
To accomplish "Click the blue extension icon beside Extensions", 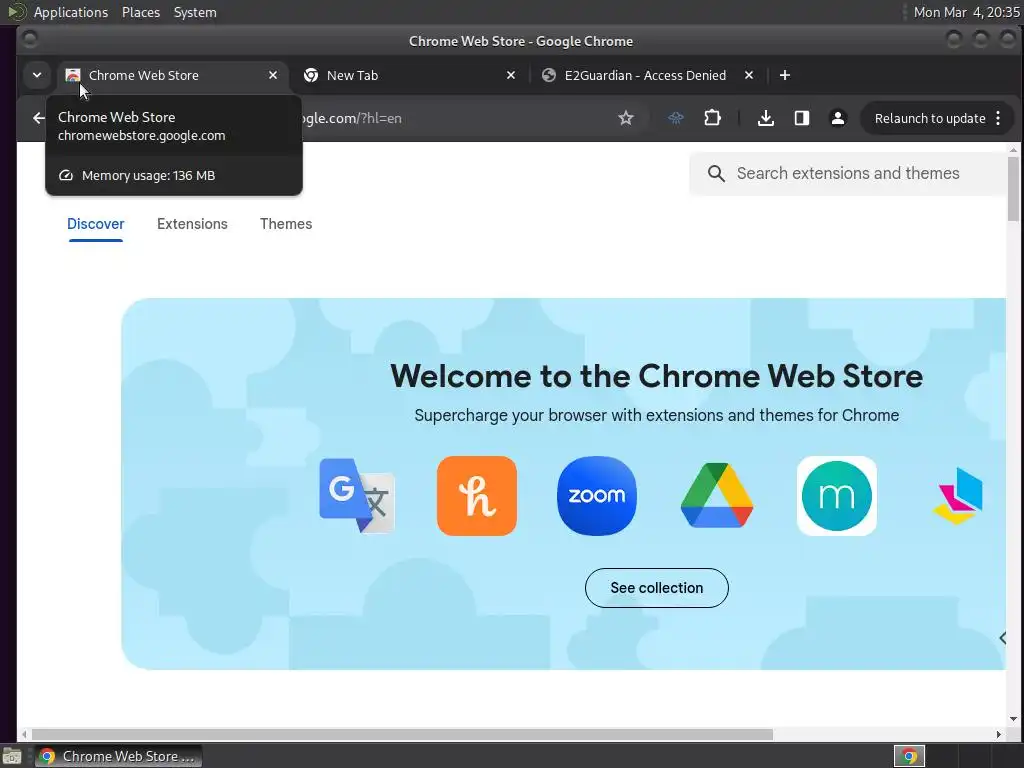I will [x=676, y=118].
